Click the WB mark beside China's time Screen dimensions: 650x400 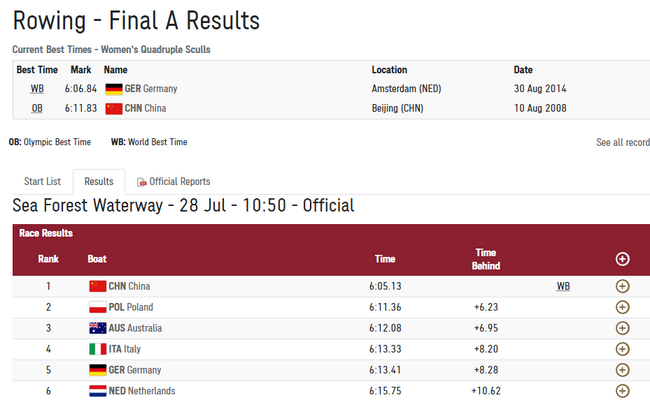(563, 286)
